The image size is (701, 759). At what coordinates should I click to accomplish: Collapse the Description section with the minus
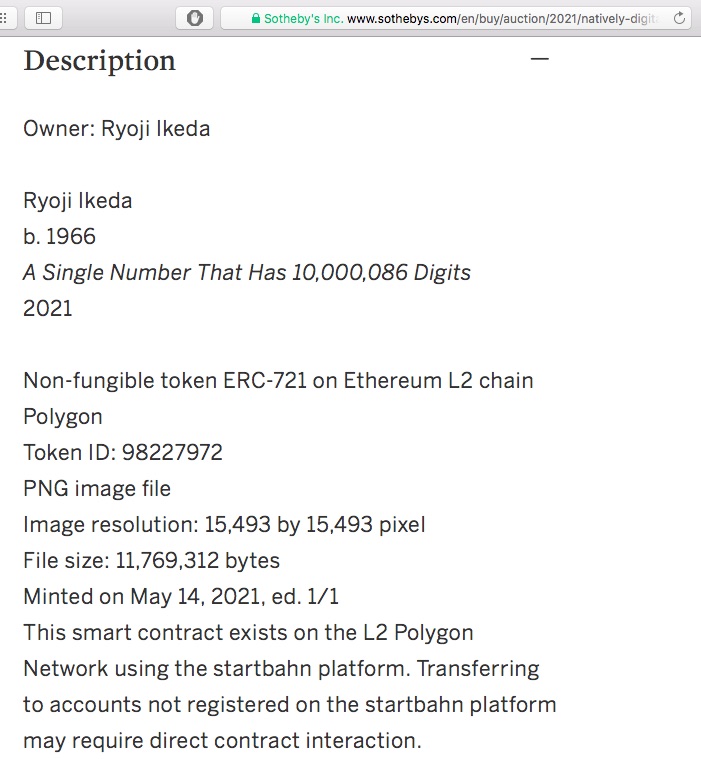pyautogui.click(x=540, y=59)
